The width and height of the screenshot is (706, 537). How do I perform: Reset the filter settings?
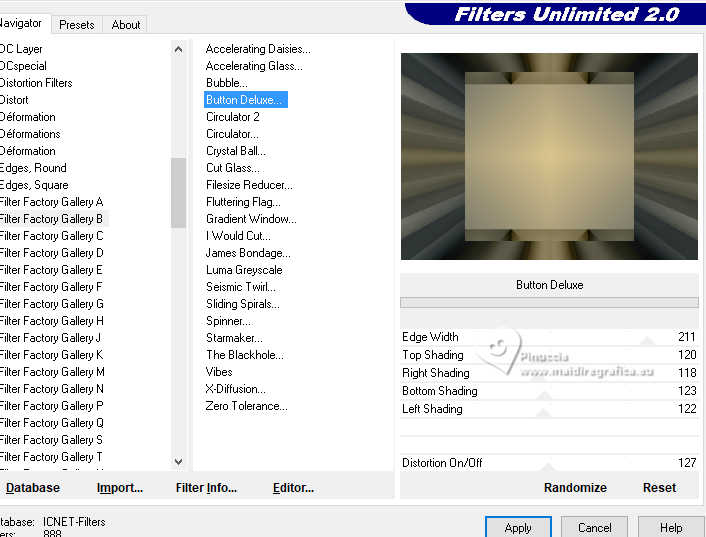(x=659, y=487)
